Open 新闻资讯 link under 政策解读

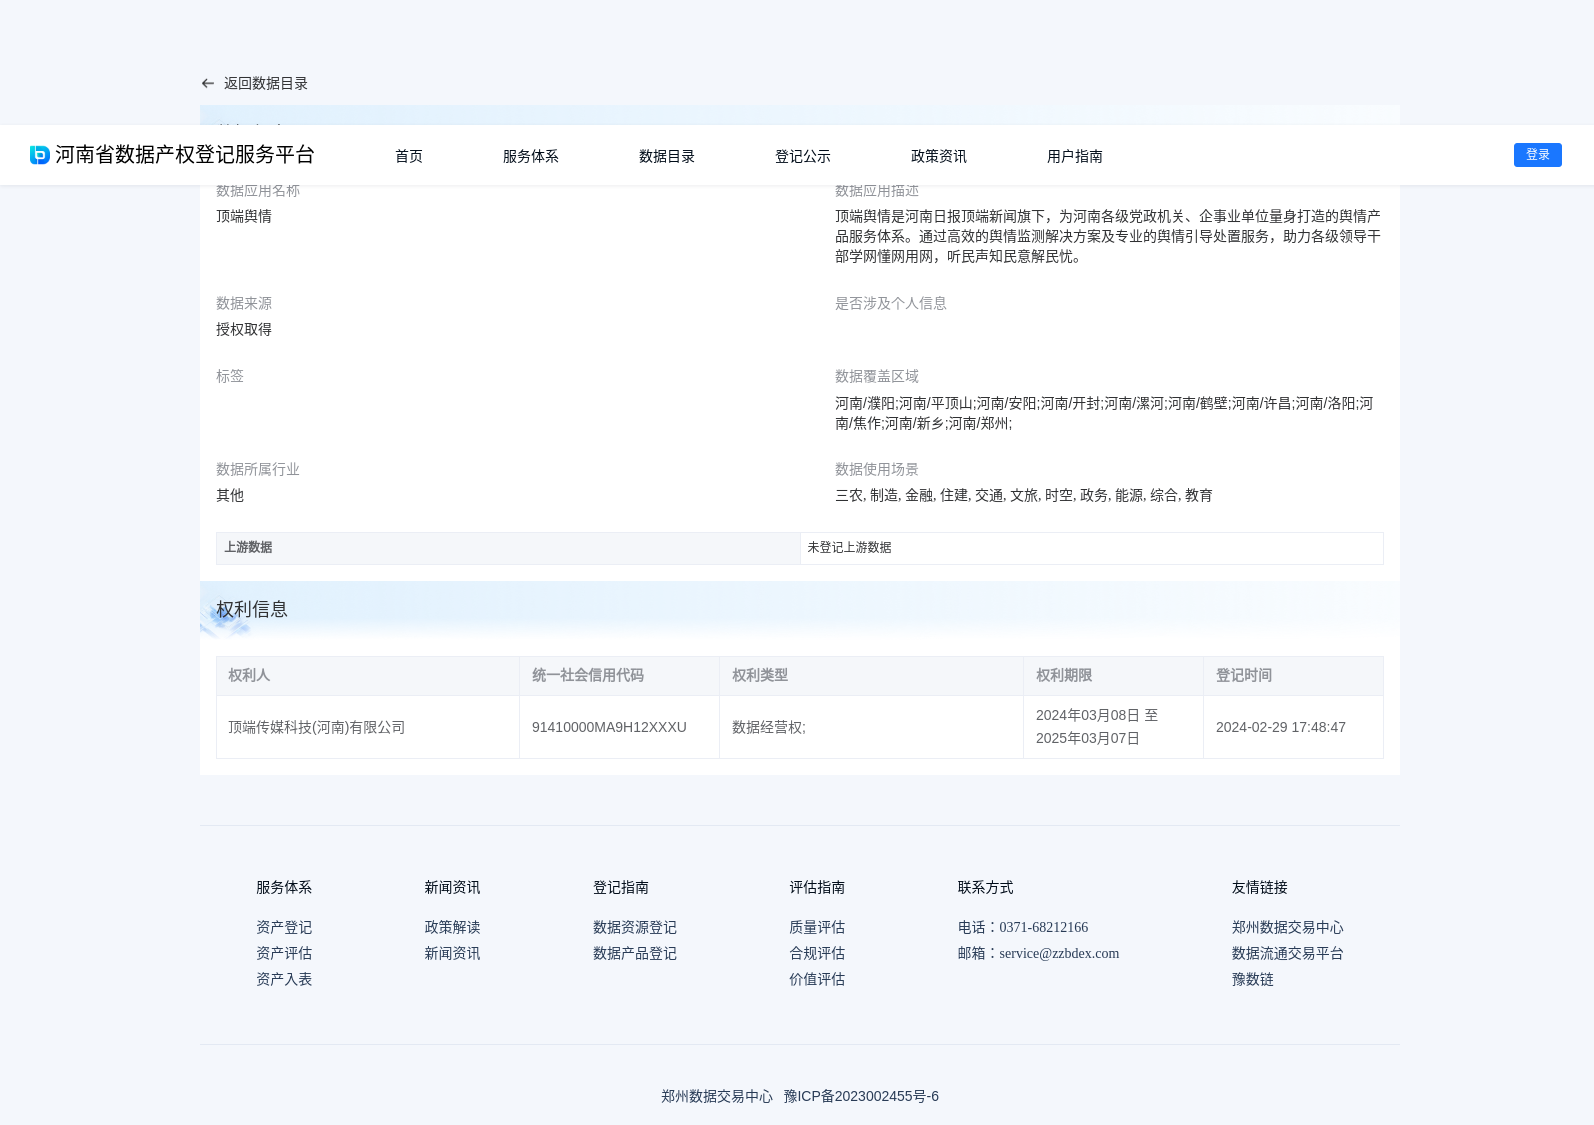(452, 954)
